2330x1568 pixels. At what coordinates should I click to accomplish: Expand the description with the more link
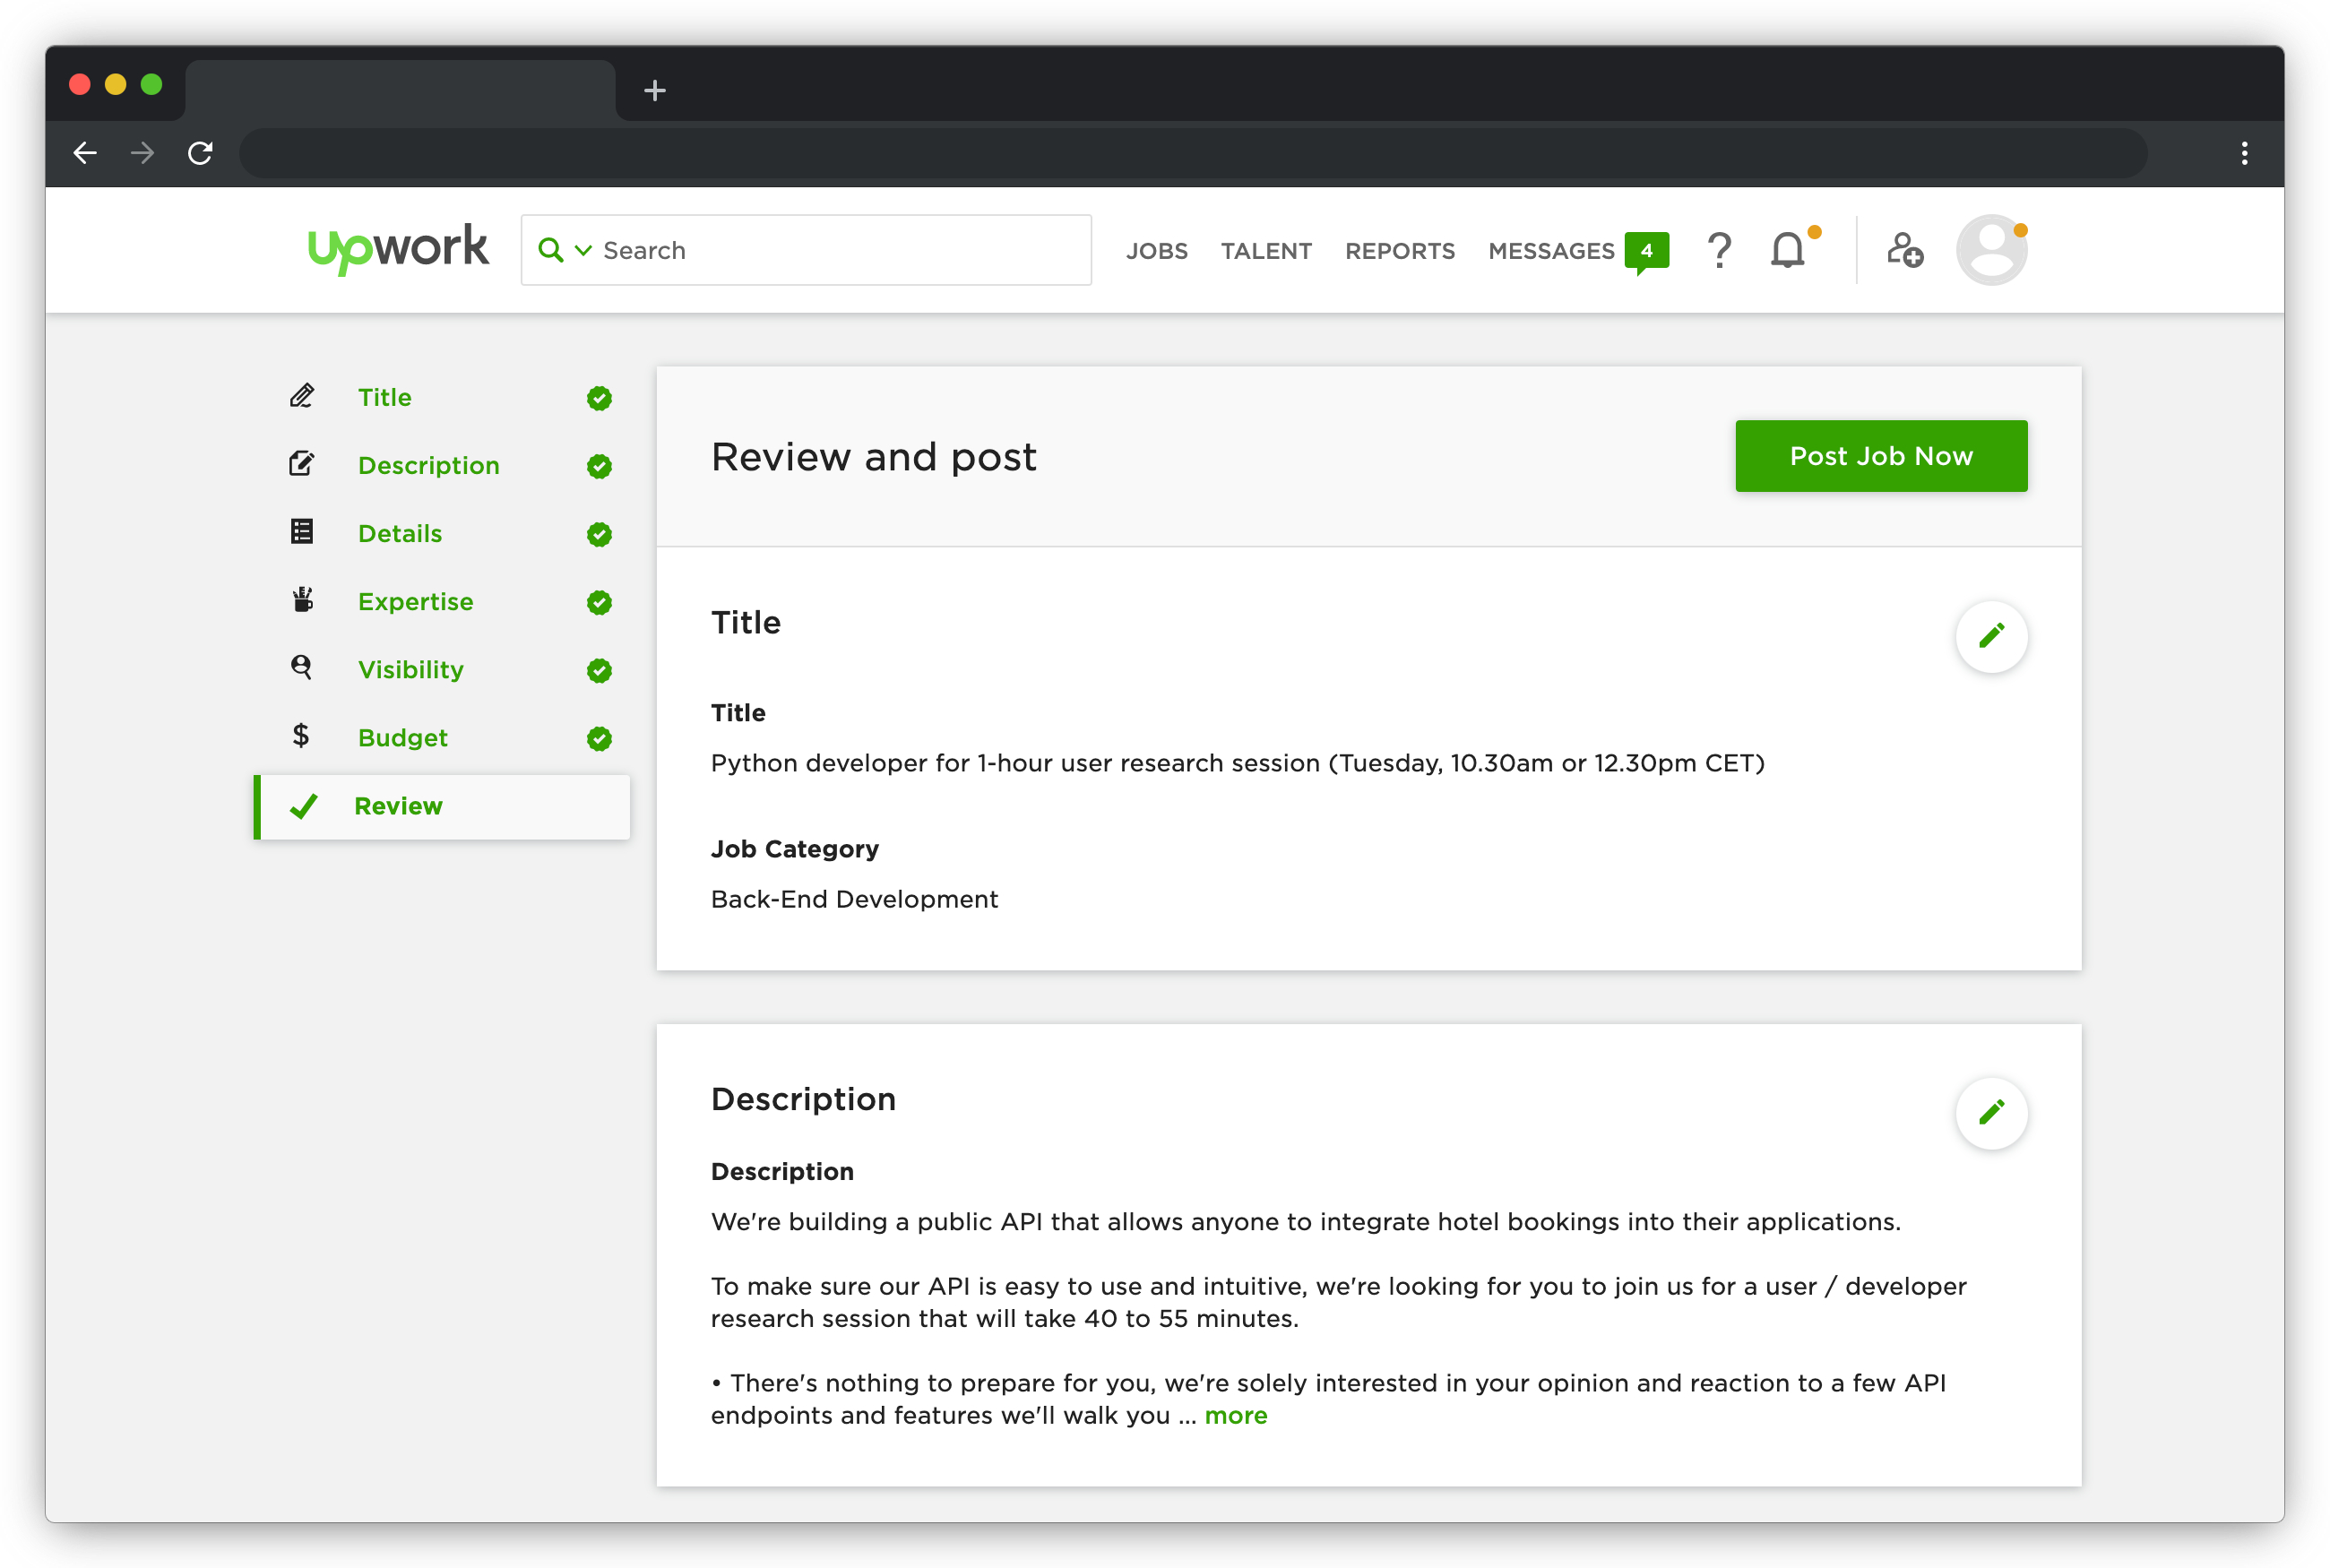pos(1236,1415)
